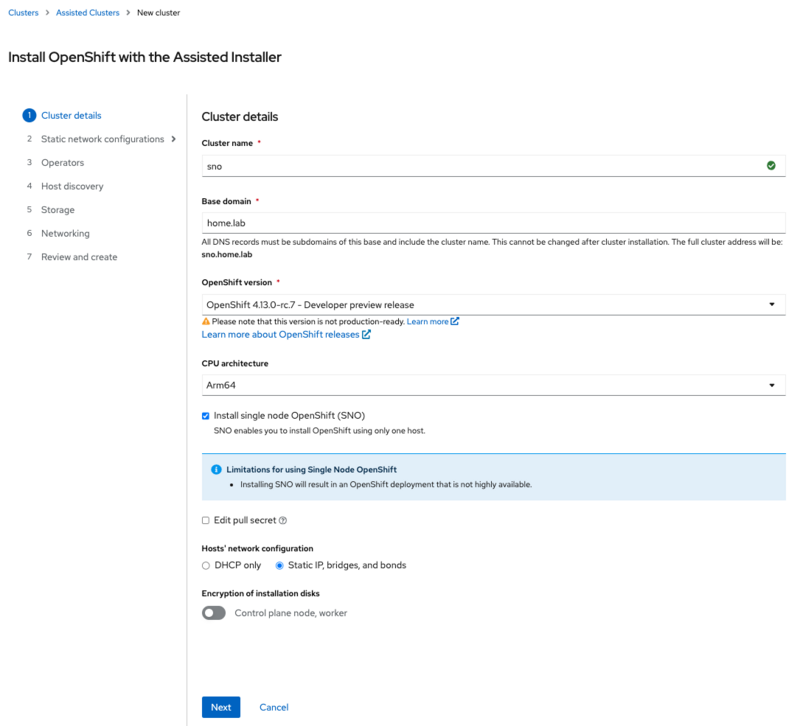Click external link icon after OpenShift releases
The height and width of the screenshot is (726, 800).
pyautogui.click(x=366, y=335)
